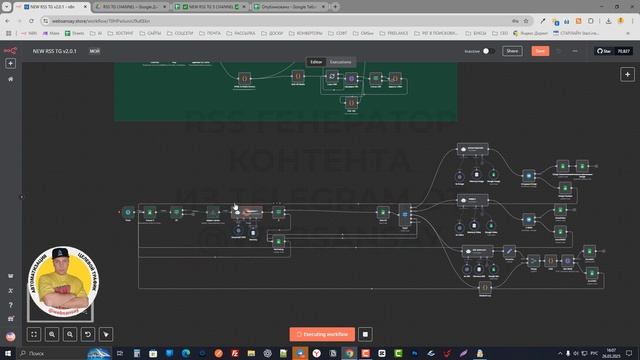Screen dimensions: 640x360
Task: Click the user avatar in the sidebar
Action: 11,336
